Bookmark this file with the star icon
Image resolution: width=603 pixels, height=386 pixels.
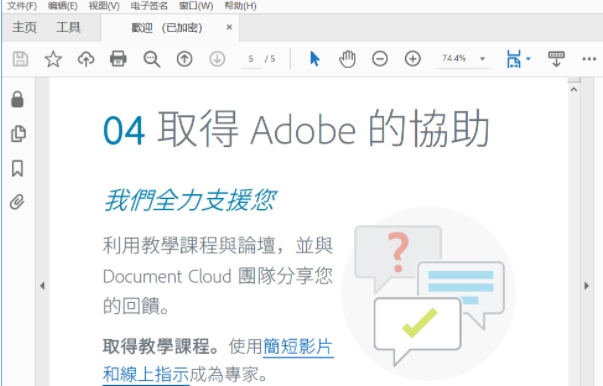coord(53,59)
